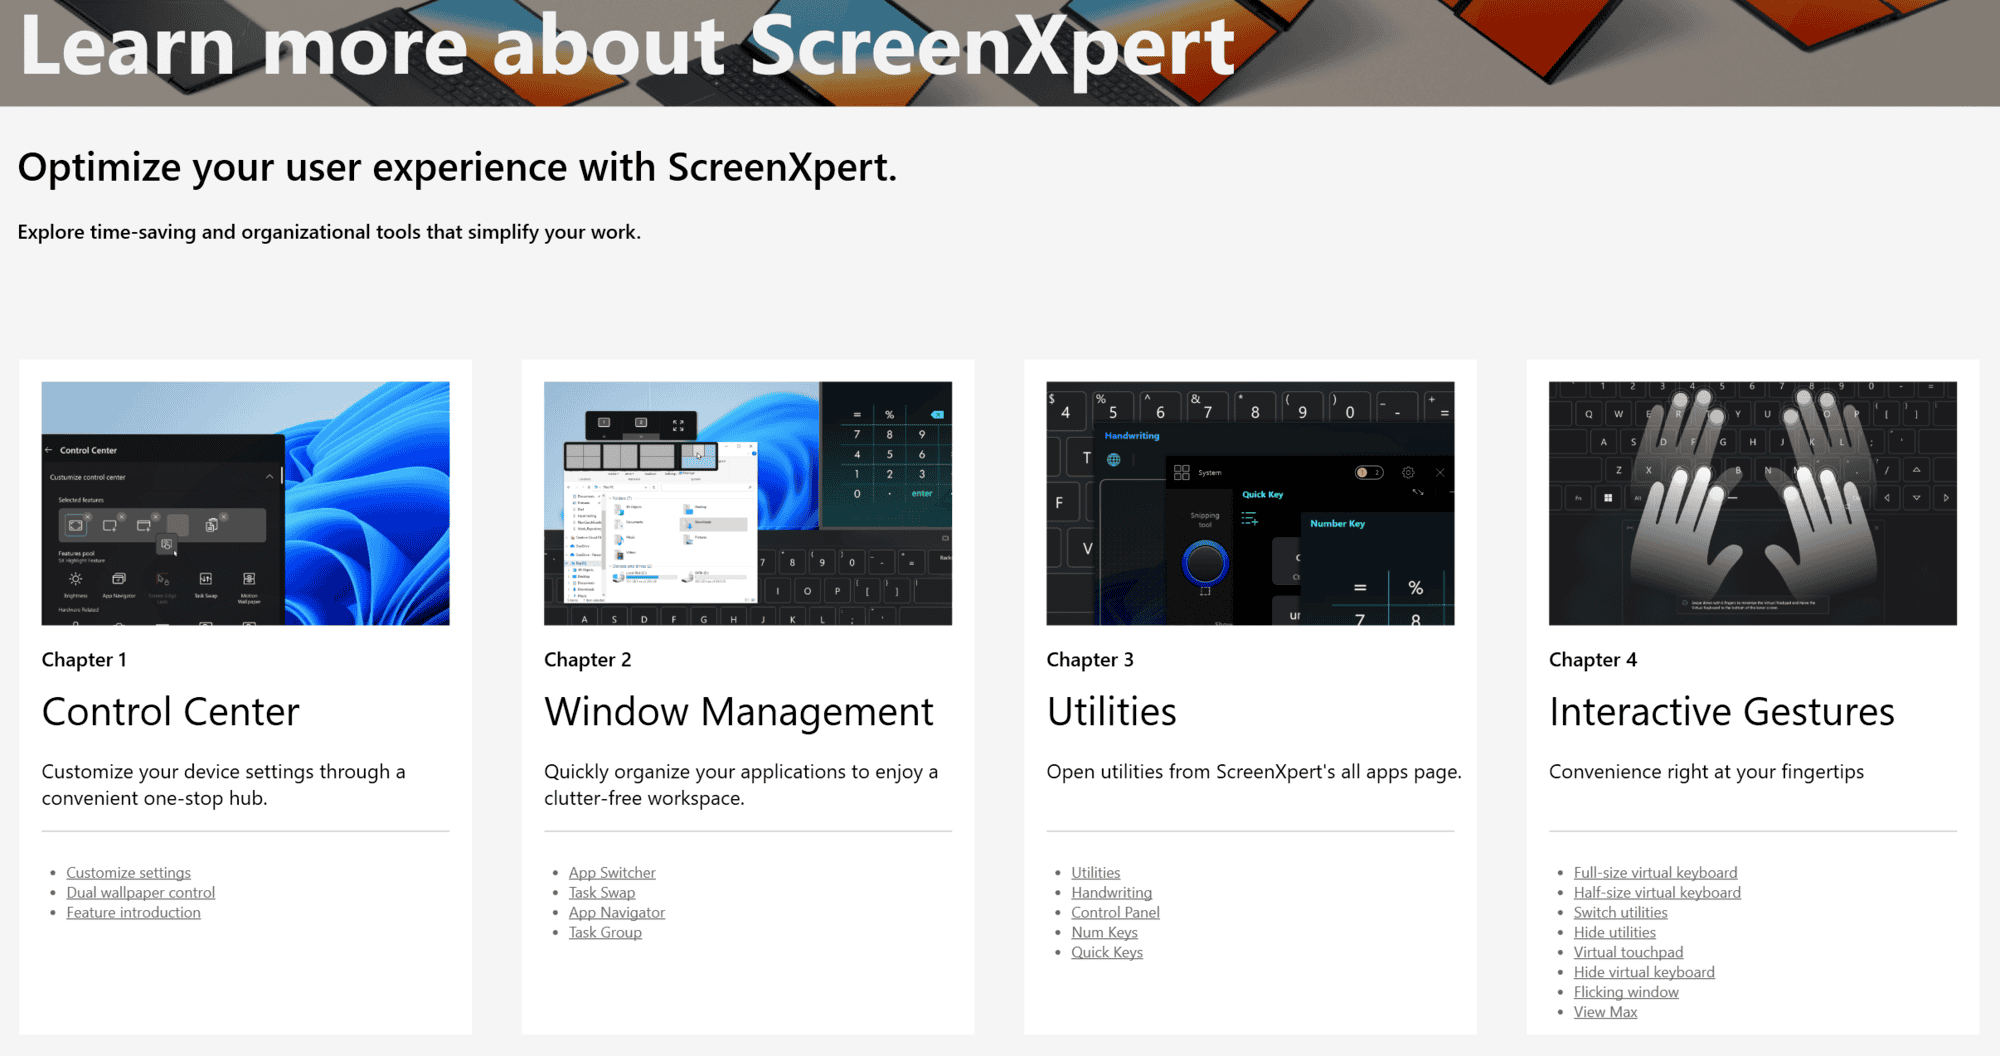Click the Half-size virtual keyboard link

tap(1656, 893)
